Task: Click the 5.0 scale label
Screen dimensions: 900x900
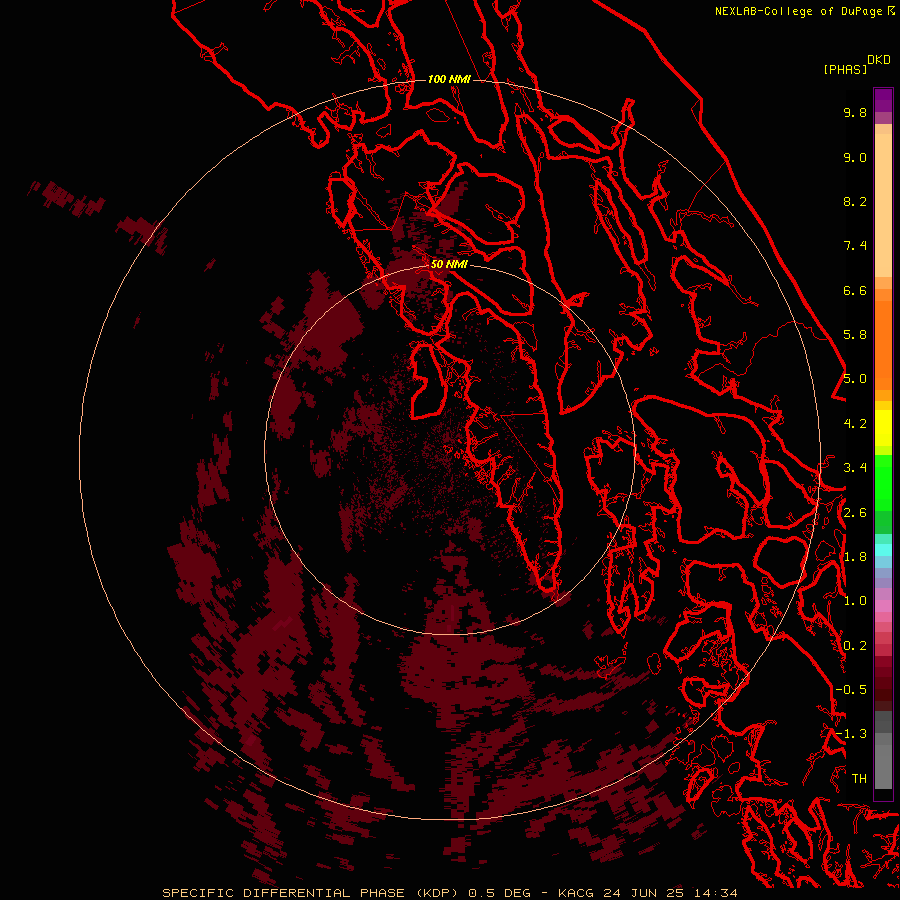Action: [855, 379]
